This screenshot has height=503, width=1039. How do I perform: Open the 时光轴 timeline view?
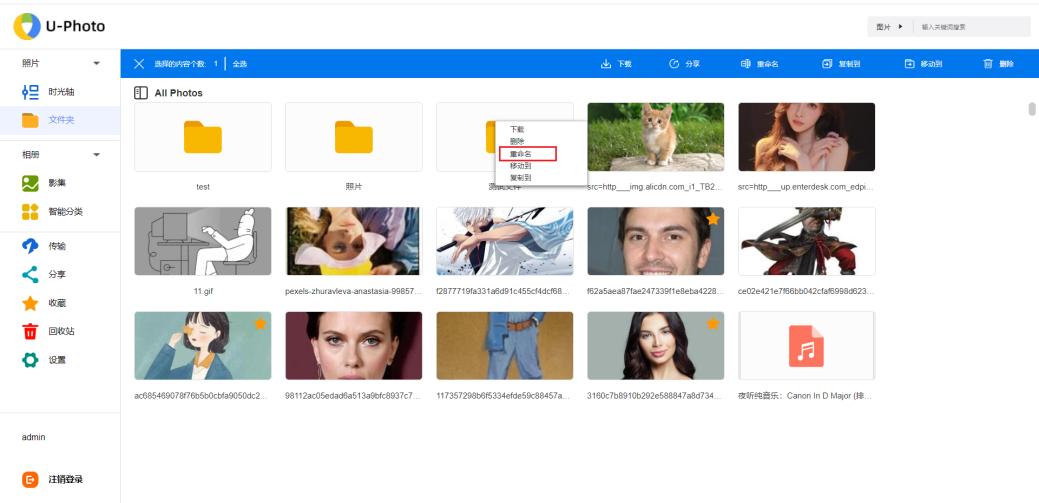click(60, 92)
